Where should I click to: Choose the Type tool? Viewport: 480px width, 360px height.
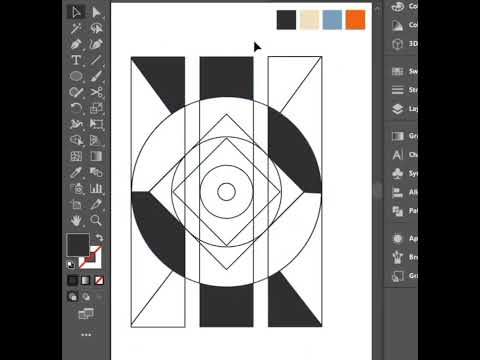[x=76, y=60]
